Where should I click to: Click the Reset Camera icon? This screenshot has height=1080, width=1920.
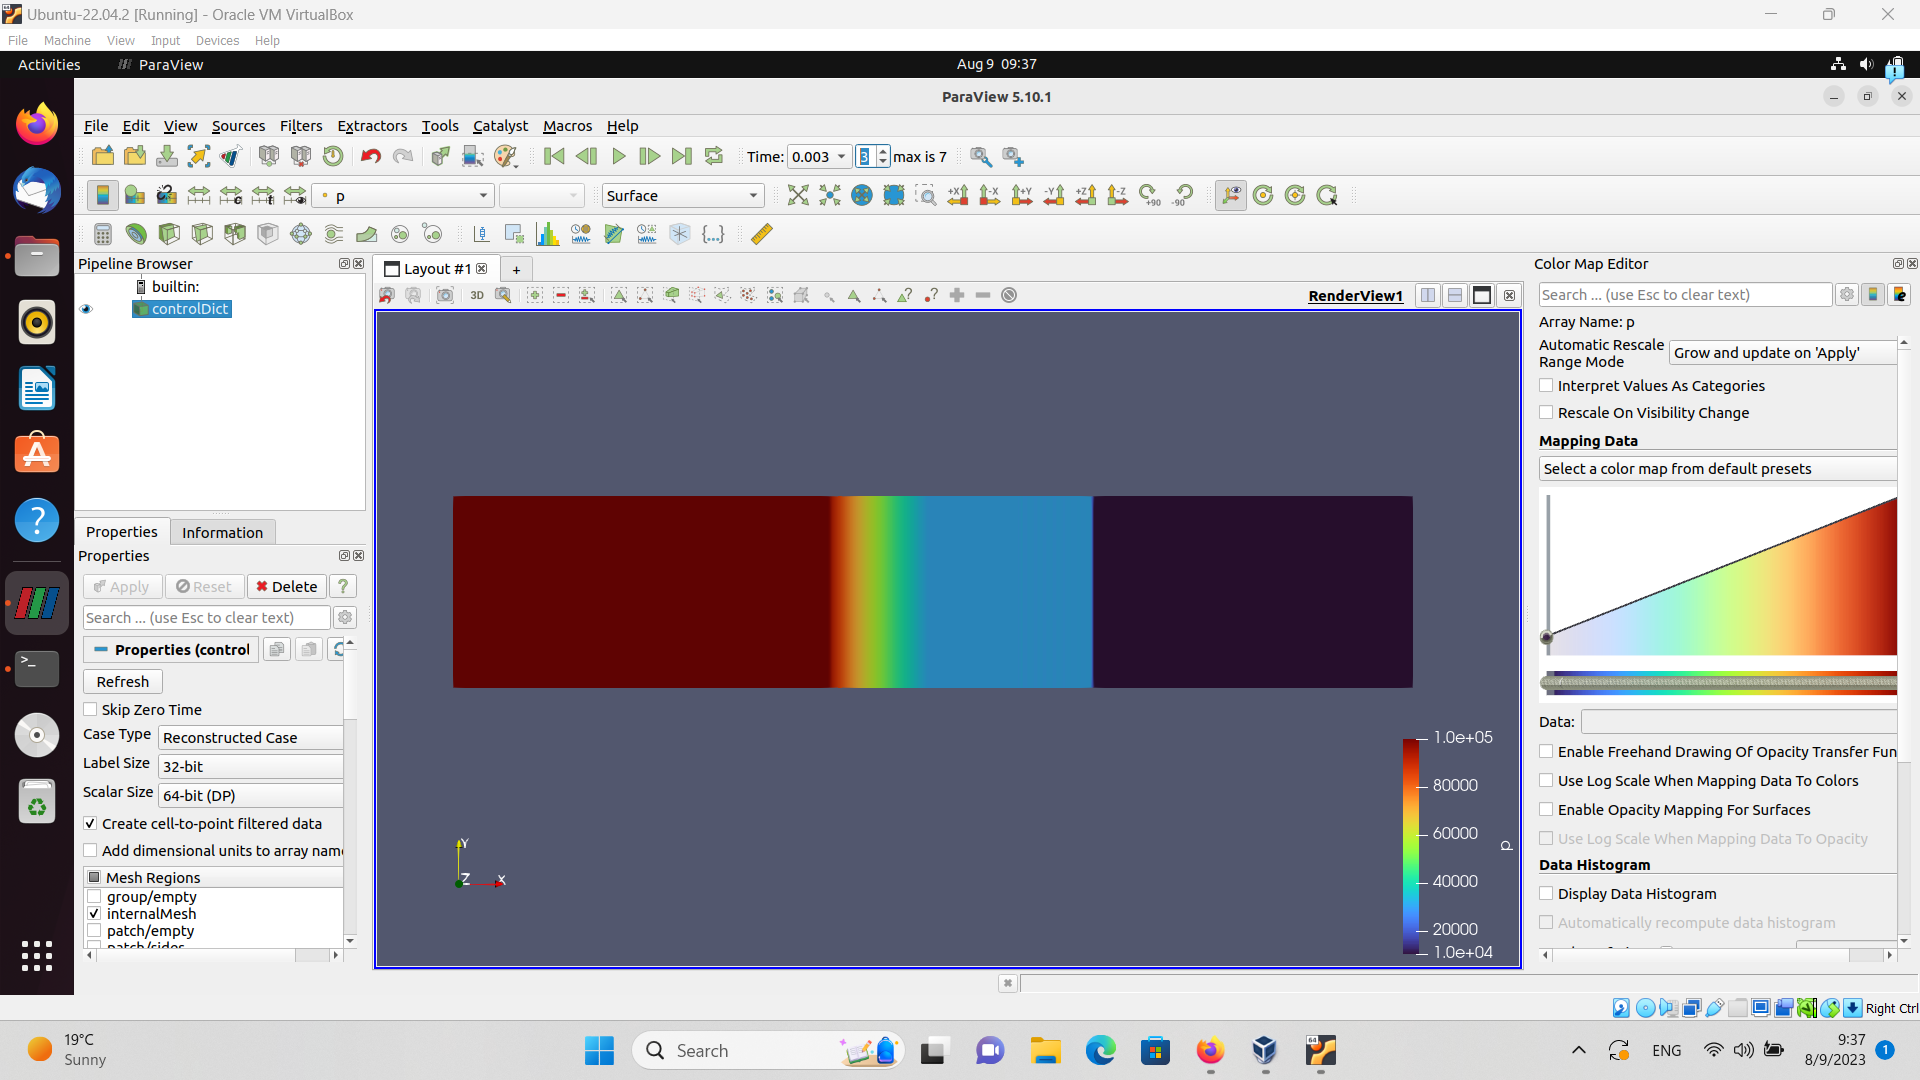(797, 196)
